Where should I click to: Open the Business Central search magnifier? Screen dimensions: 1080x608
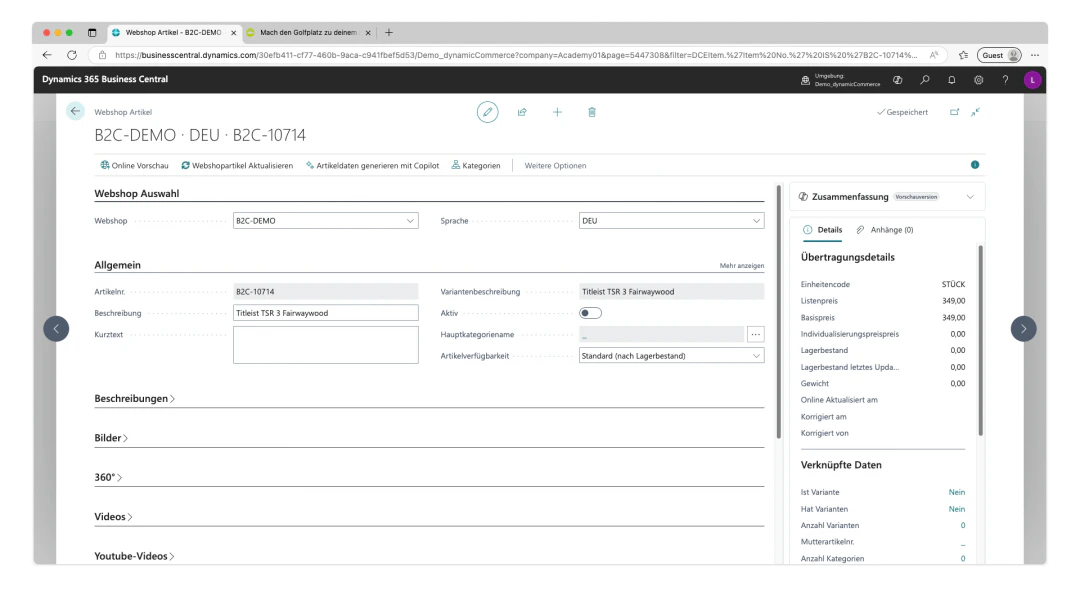tap(925, 80)
